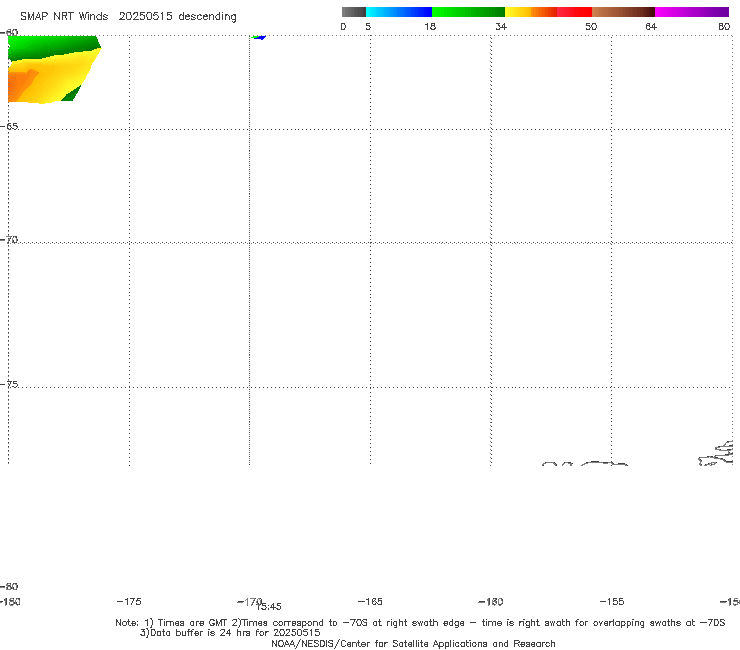
Task: Click the color bar label 18
Action: click(430, 27)
